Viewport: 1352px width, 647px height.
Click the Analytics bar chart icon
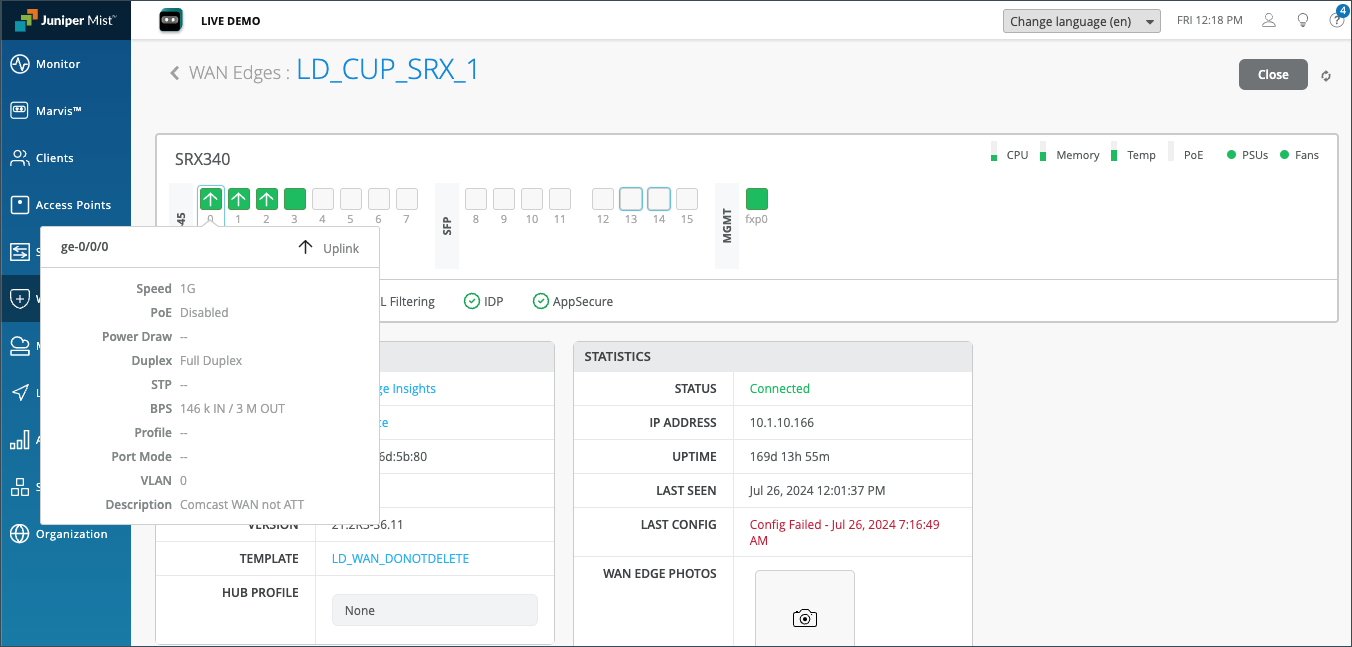click(19, 440)
